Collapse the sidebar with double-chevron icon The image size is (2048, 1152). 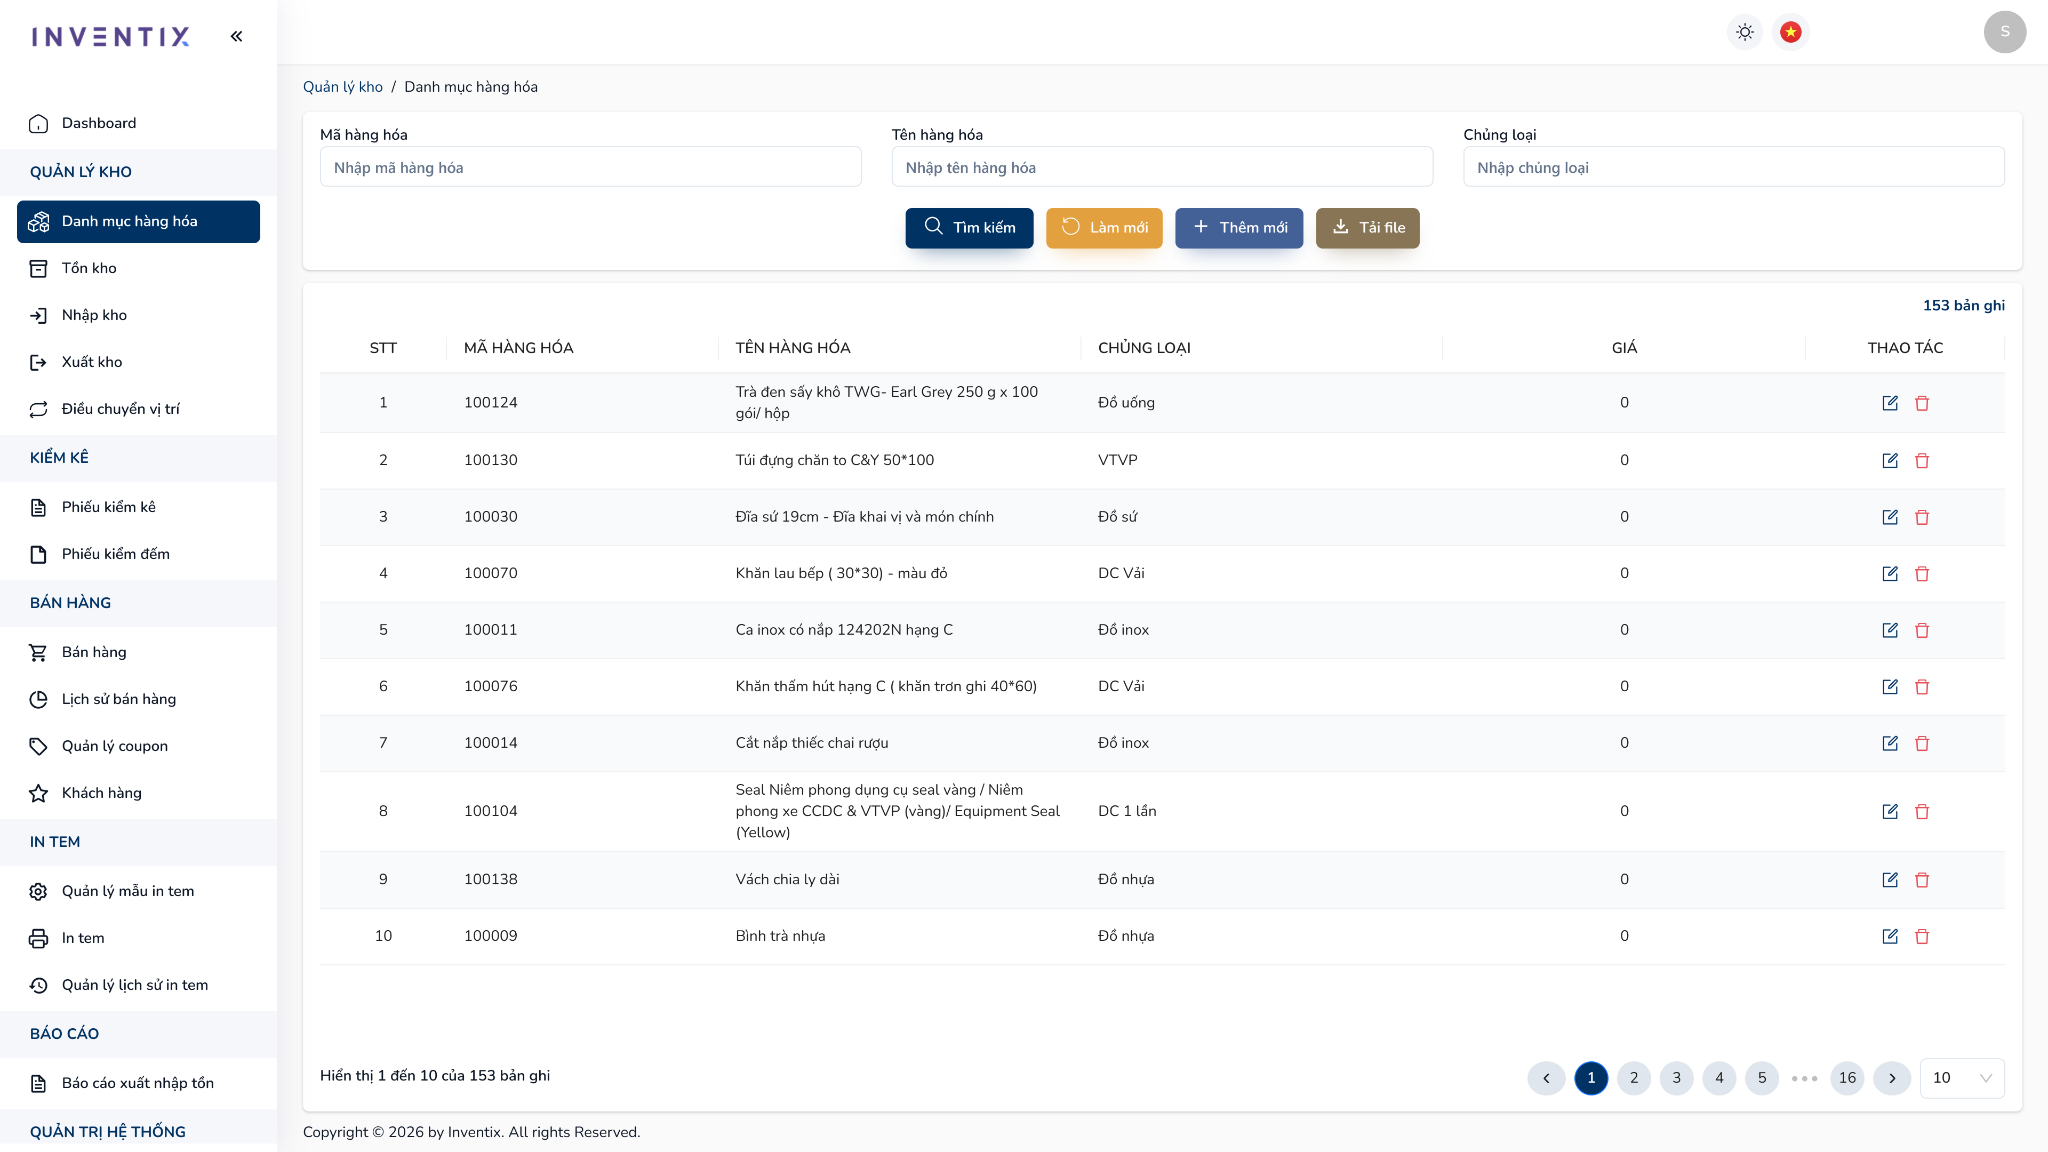pos(236,36)
